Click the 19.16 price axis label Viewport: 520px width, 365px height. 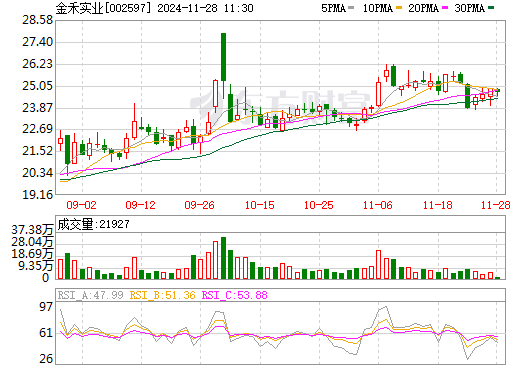click(x=38, y=195)
